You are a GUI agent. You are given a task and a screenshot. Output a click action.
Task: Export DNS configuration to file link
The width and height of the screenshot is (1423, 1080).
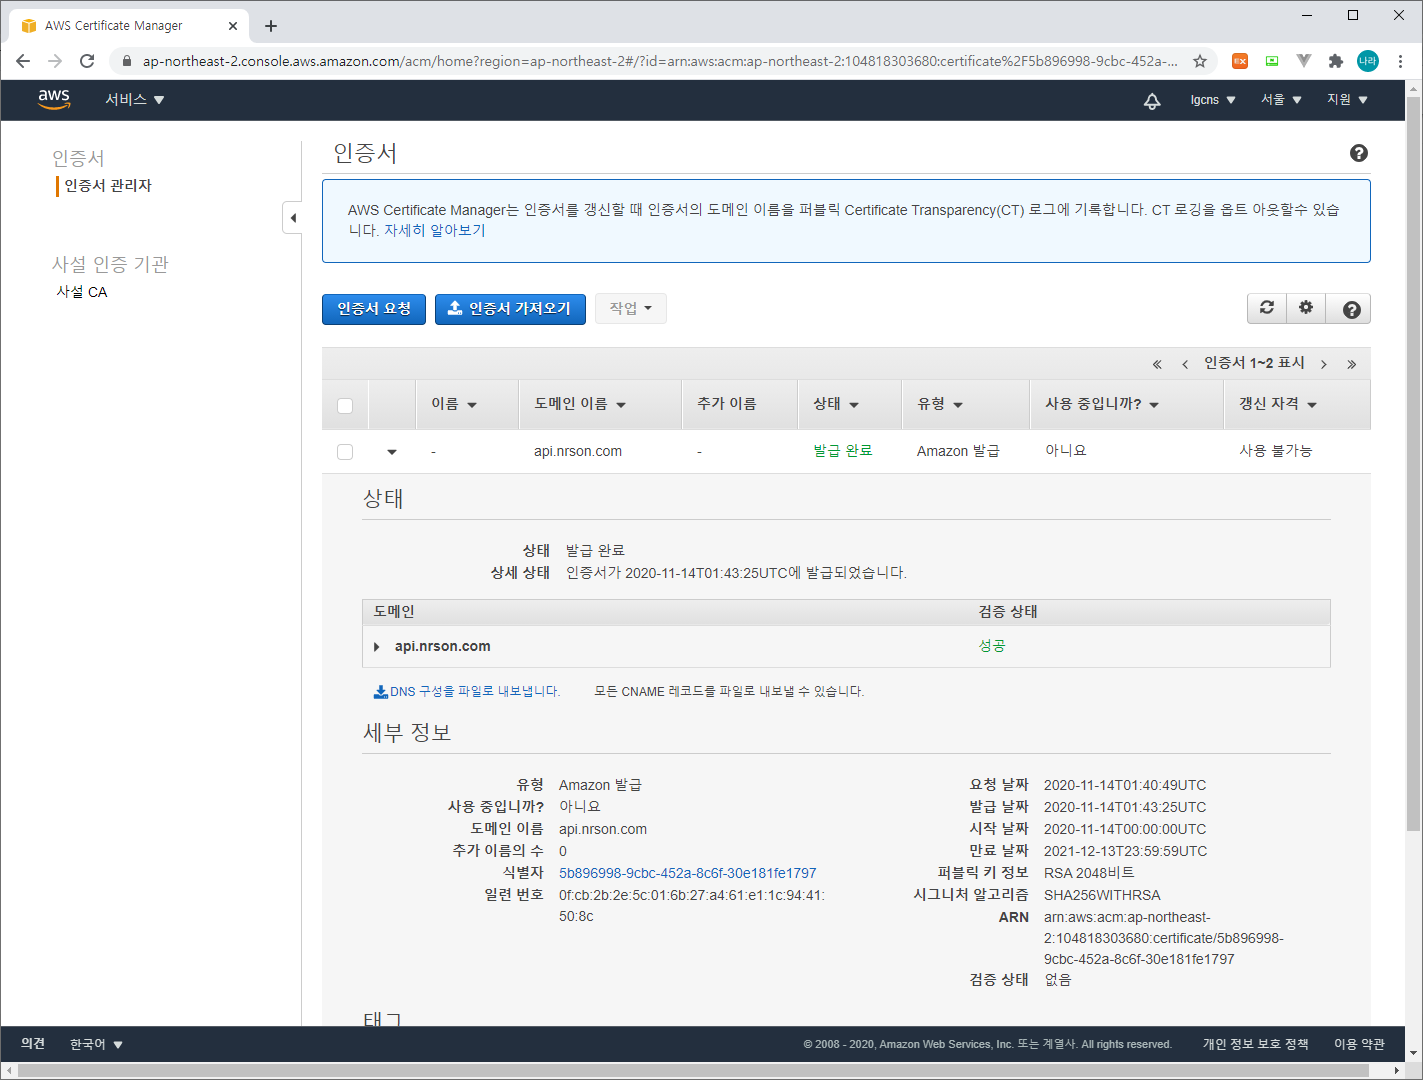(x=466, y=691)
